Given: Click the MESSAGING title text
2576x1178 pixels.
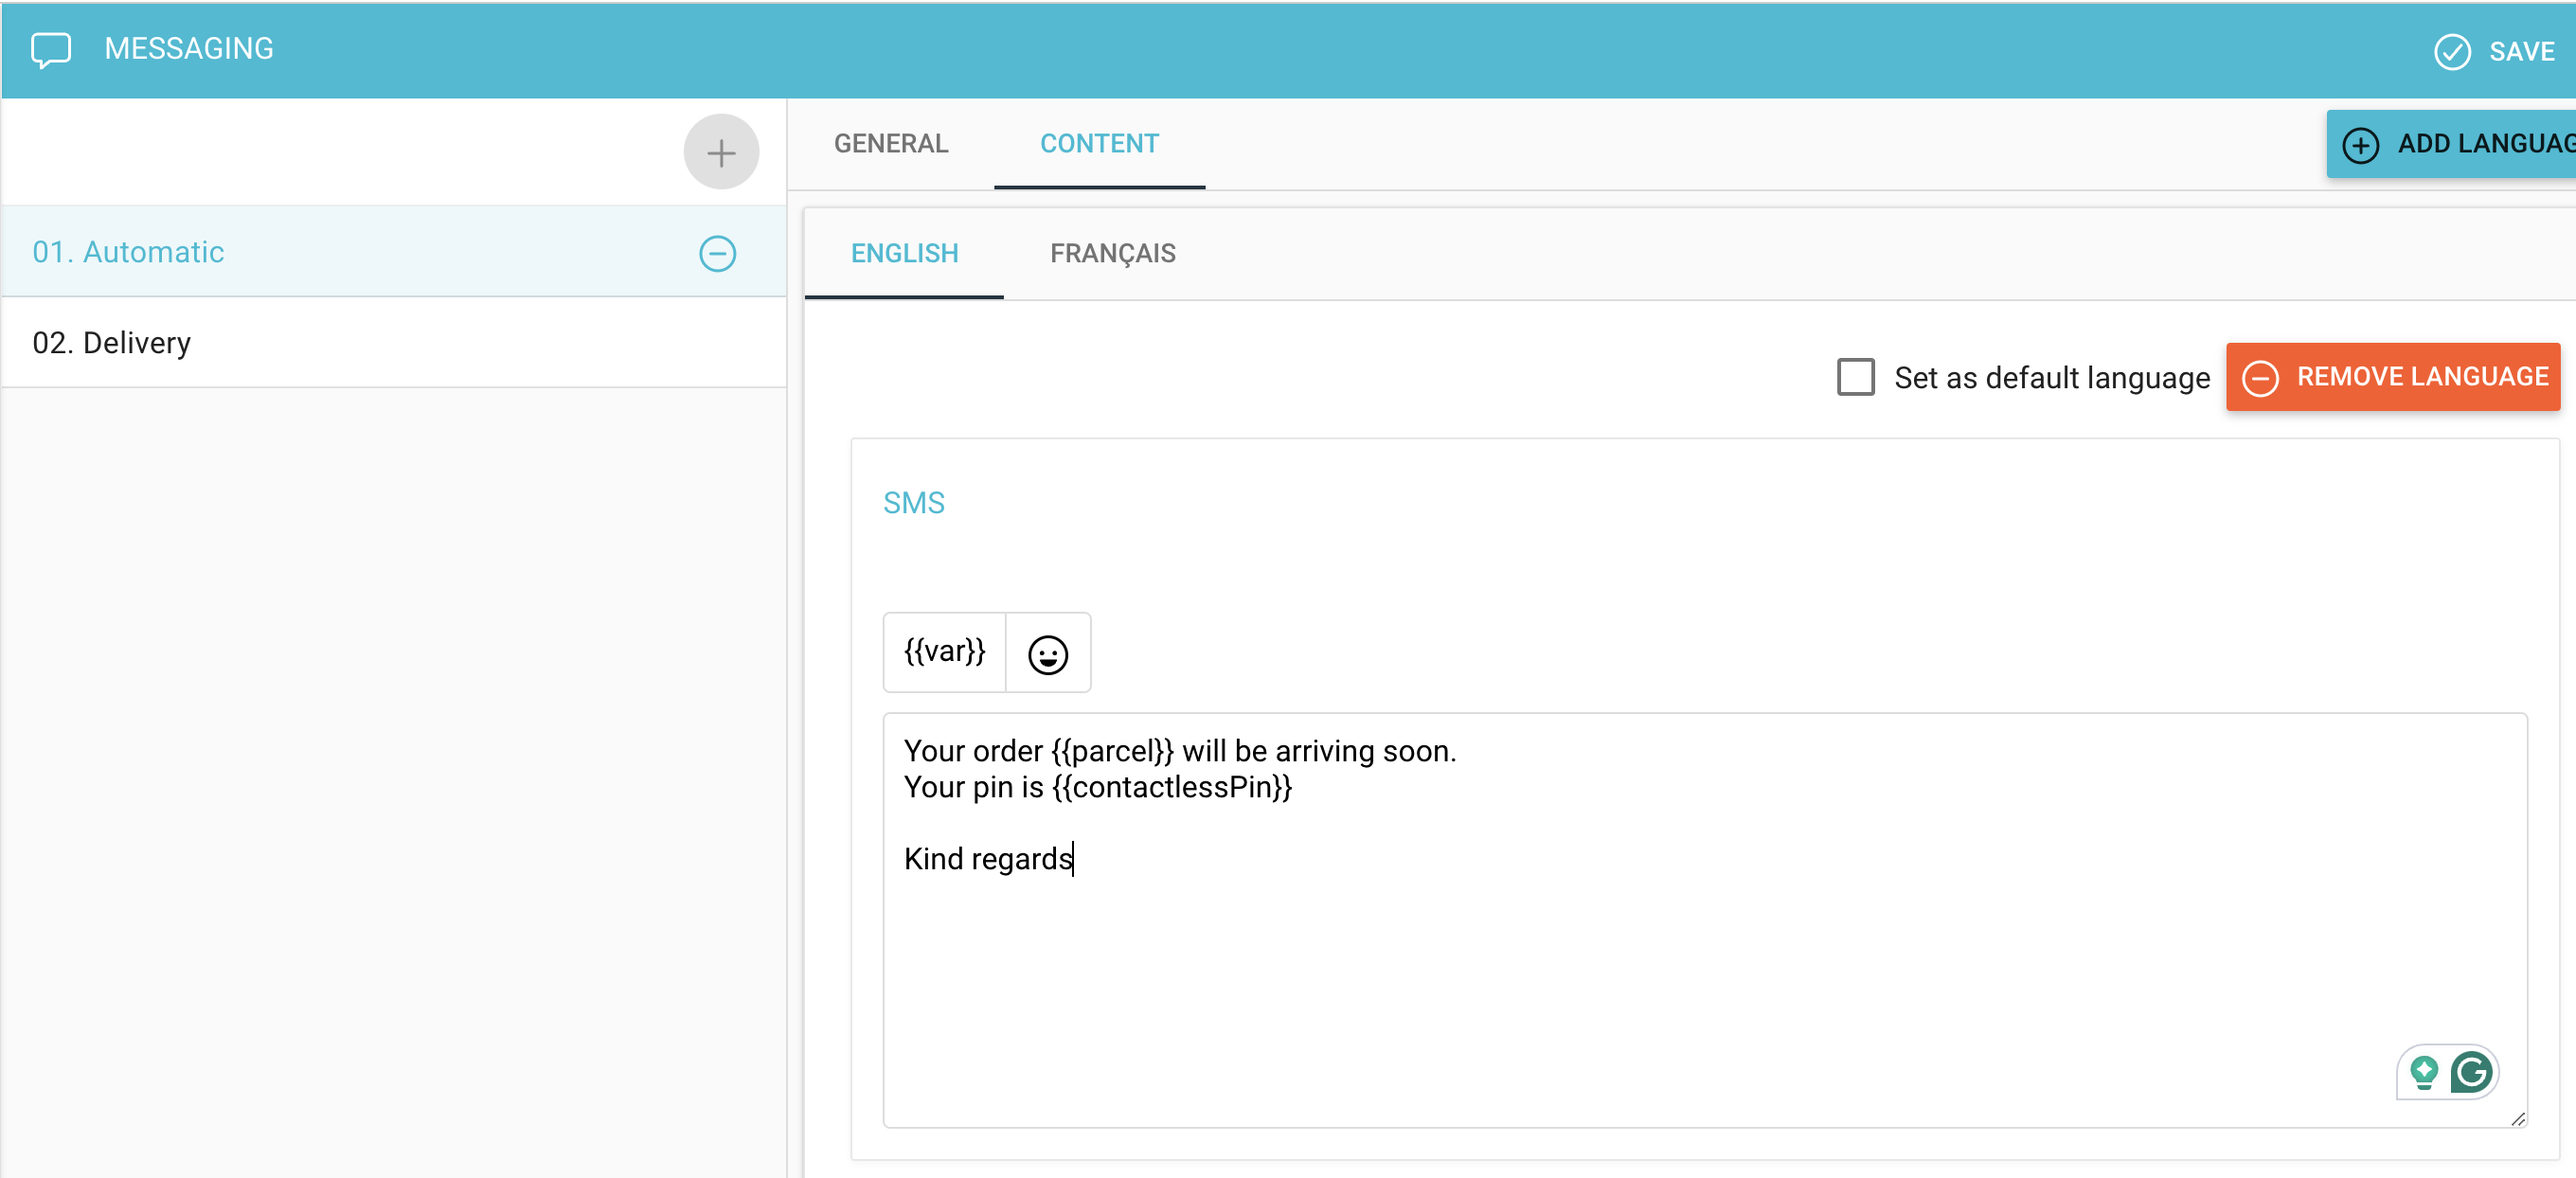Looking at the screenshot, I should tap(189, 48).
